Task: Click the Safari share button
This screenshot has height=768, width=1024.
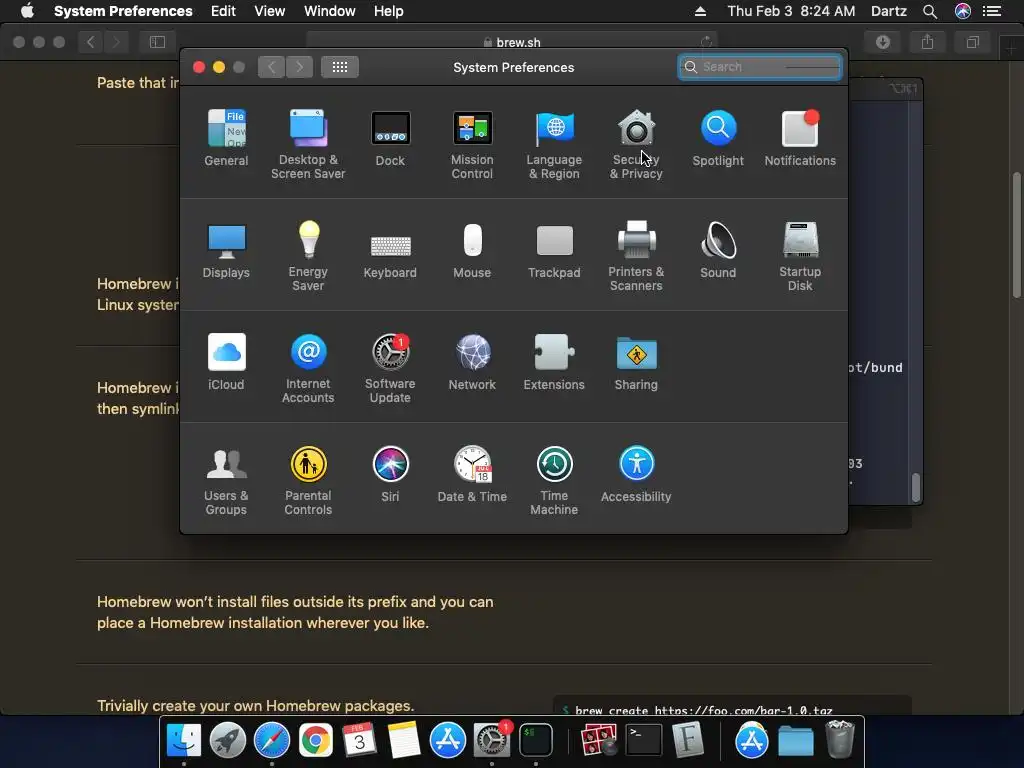Action: (x=927, y=42)
